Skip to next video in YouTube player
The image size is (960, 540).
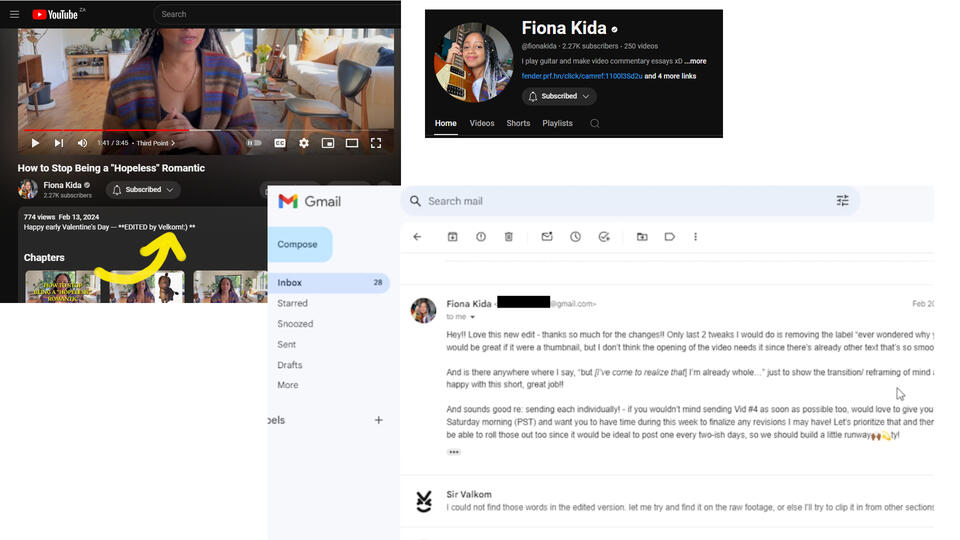click(x=59, y=143)
